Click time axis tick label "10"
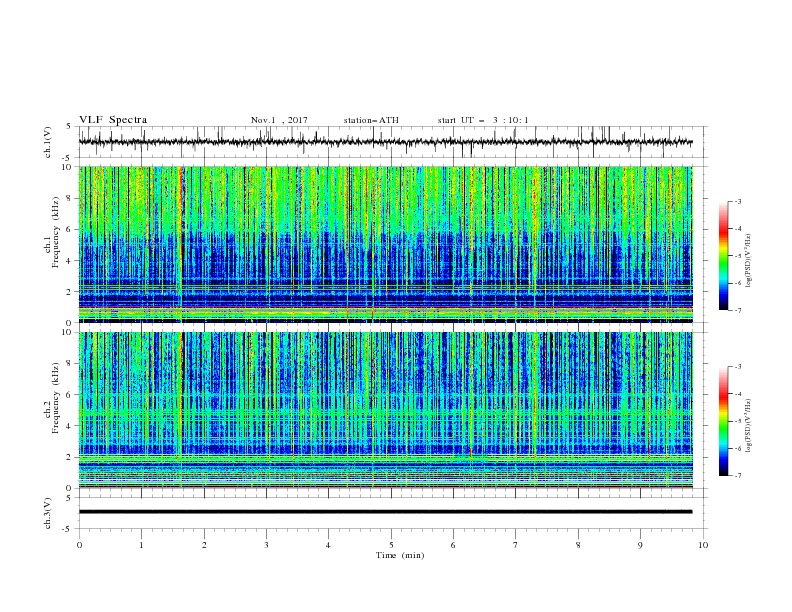This screenshot has height=612, width=792. click(x=703, y=545)
